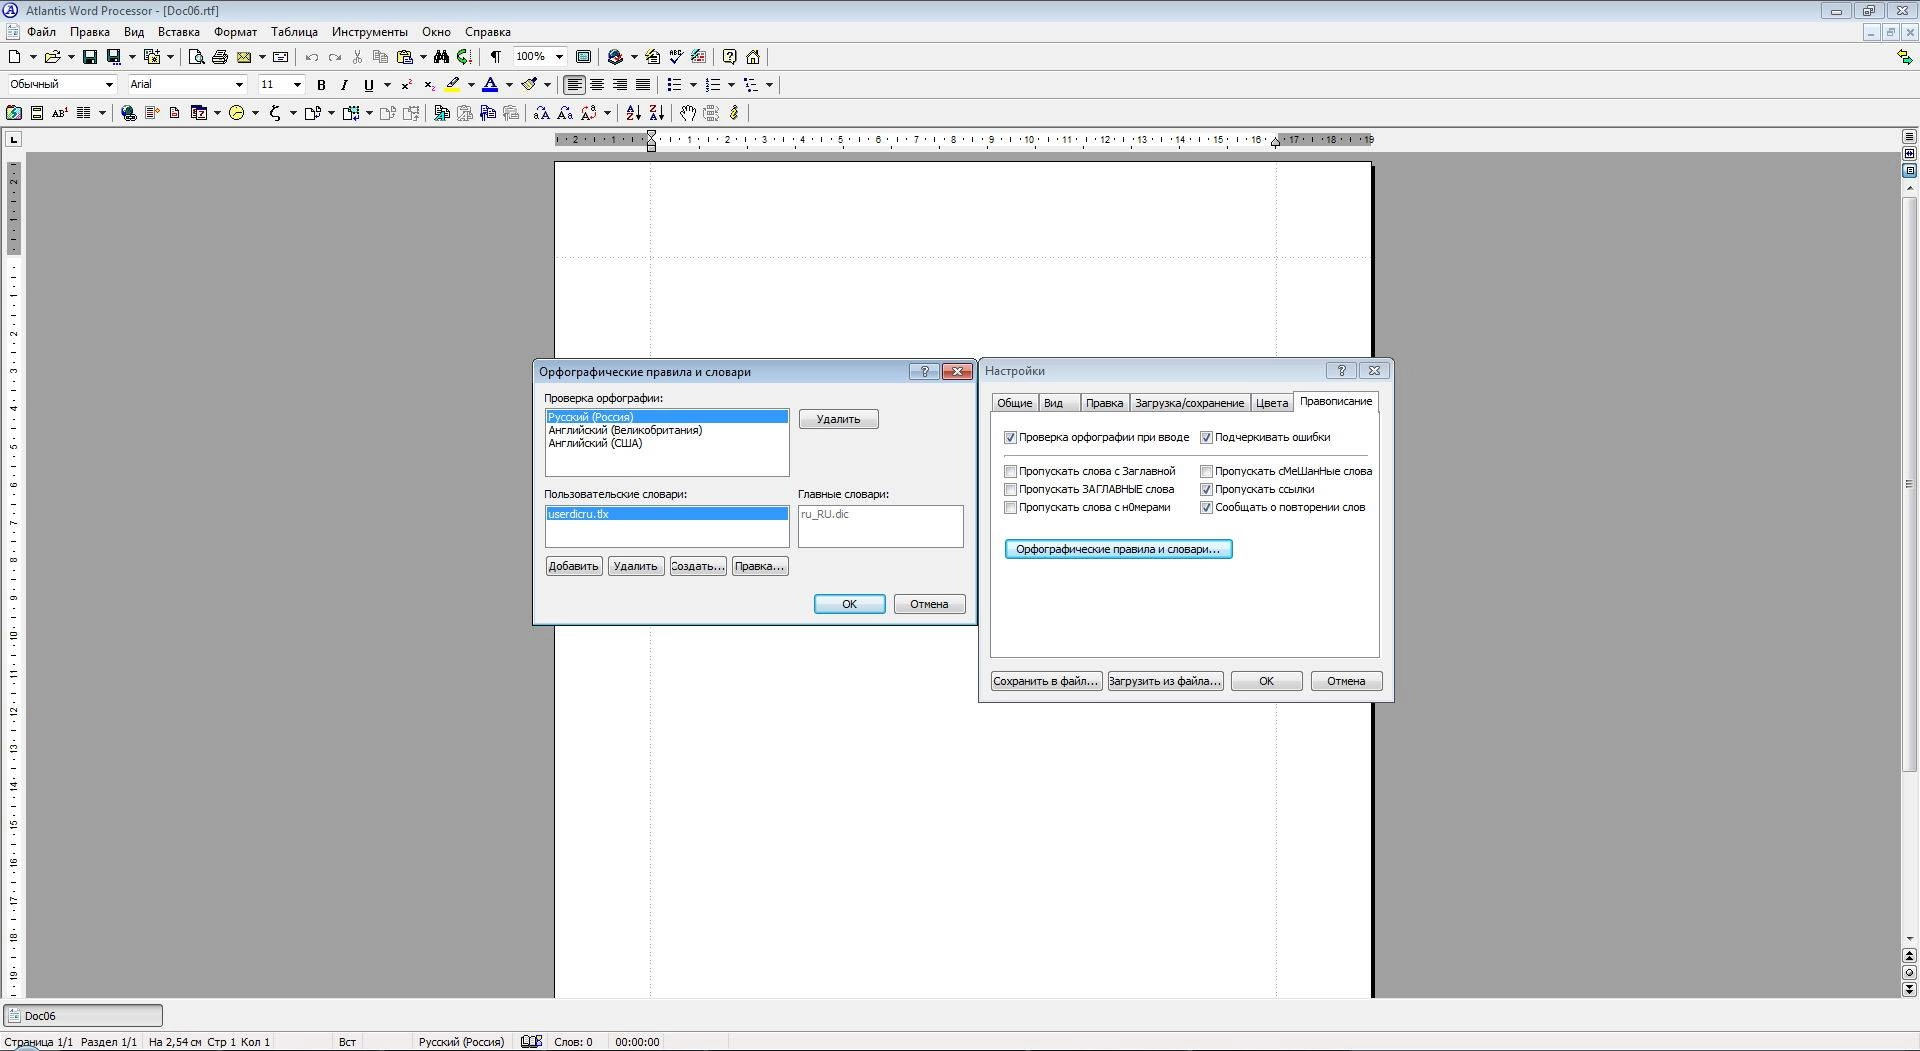Save the document with floppy icon
The height and width of the screenshot is (1051, 1920).
tap(89, 57)
